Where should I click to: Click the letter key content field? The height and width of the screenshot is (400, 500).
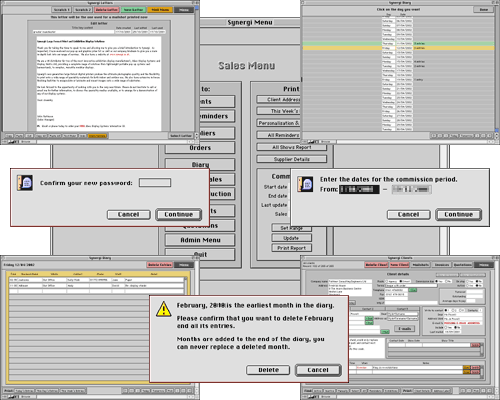pos(73,32)
